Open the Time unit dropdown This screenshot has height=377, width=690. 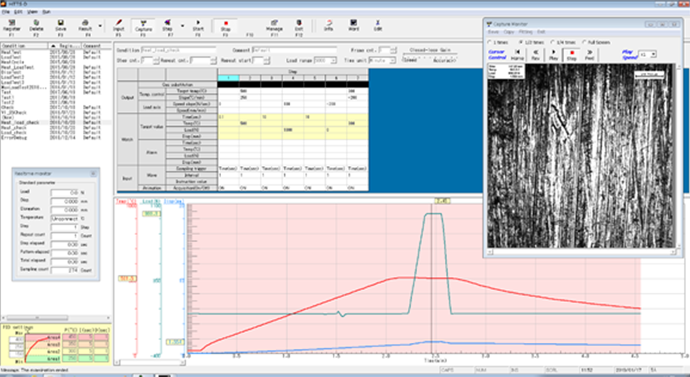click(x=381, y=60)
